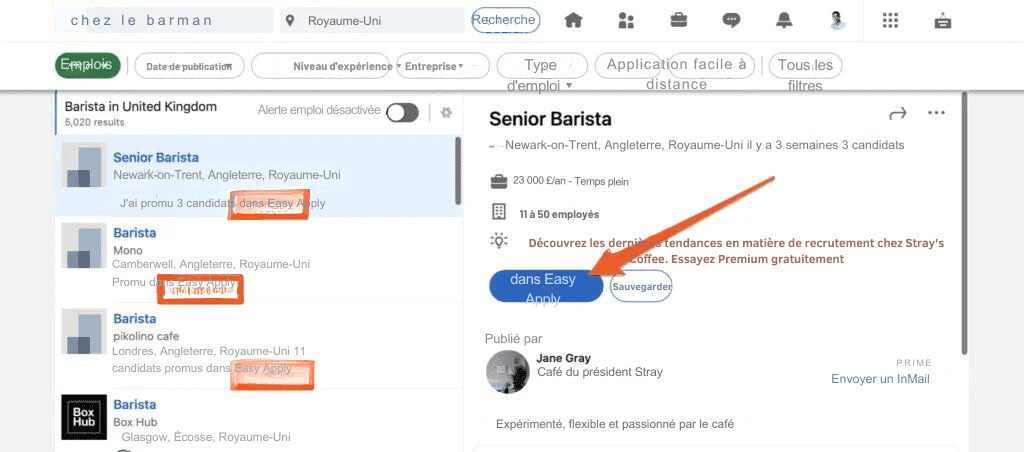
Task: Click the Mono company placeholder logo
Action: tap(84, 246)
